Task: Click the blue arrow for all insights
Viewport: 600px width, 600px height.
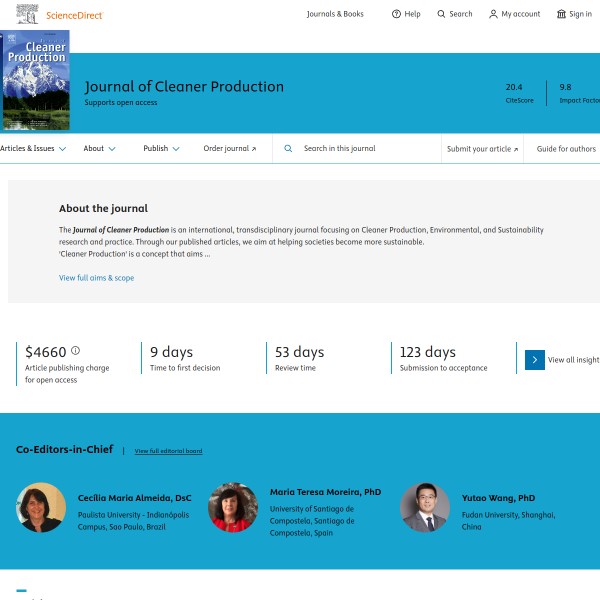Action: click(x=535, y=359)
